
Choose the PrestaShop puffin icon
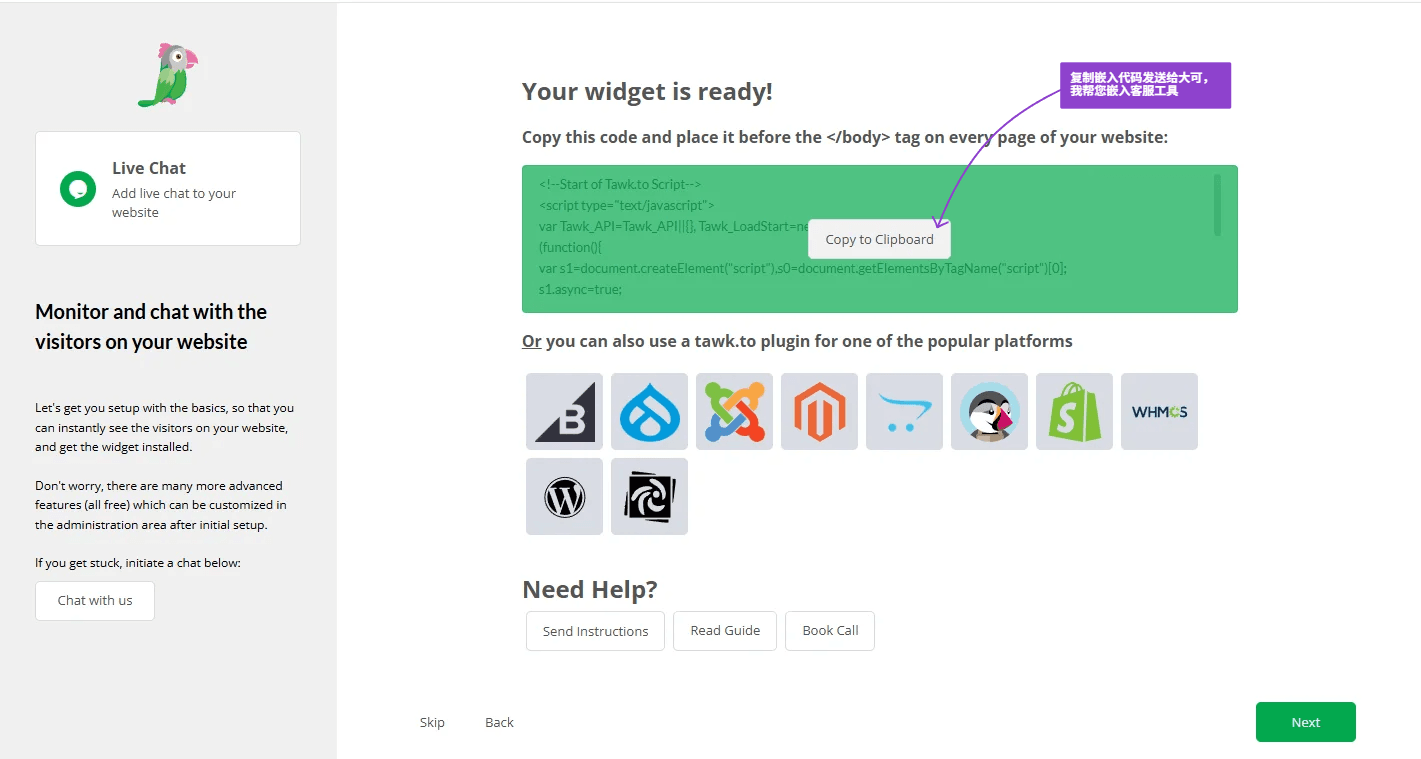pyautogui.click(x=989, y=411)
